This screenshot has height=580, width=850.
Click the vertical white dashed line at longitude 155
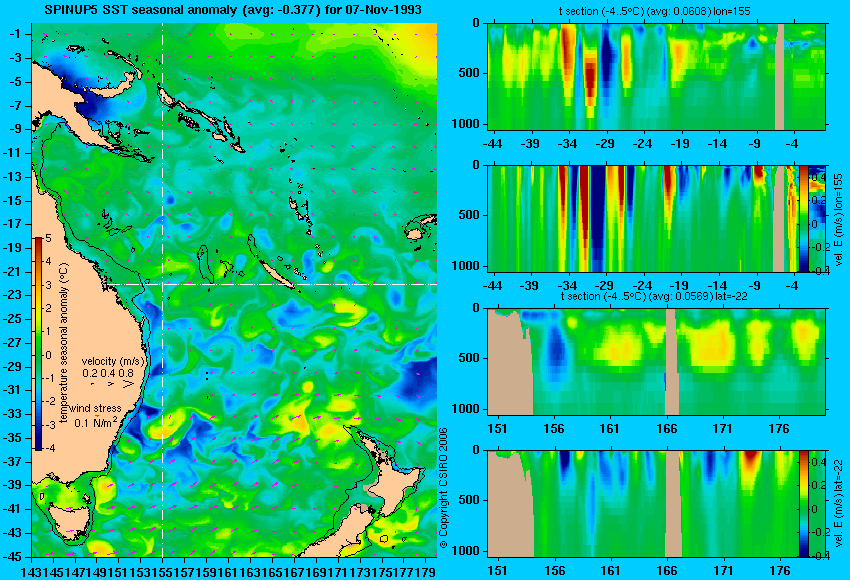(x=162, y=289)
